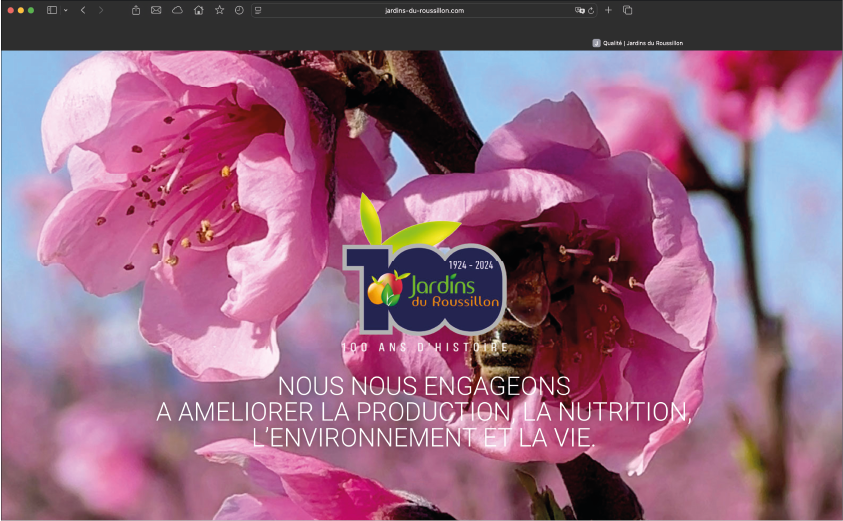843x521 pixels.
Task: Open a new tab with plus button
Action: tap(608, 10)
